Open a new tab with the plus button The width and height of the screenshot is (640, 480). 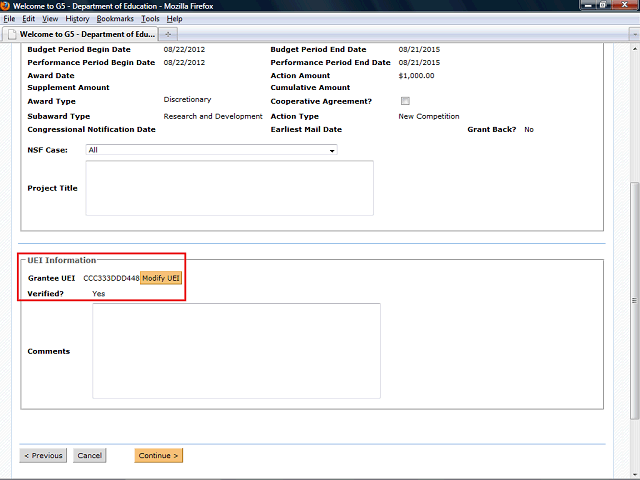pyautogui.click(x=169, y=33)
